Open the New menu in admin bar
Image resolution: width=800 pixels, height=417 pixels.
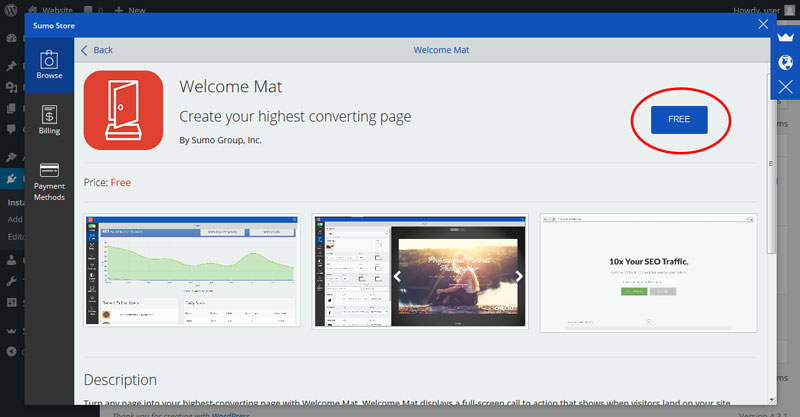coord(130,10)
